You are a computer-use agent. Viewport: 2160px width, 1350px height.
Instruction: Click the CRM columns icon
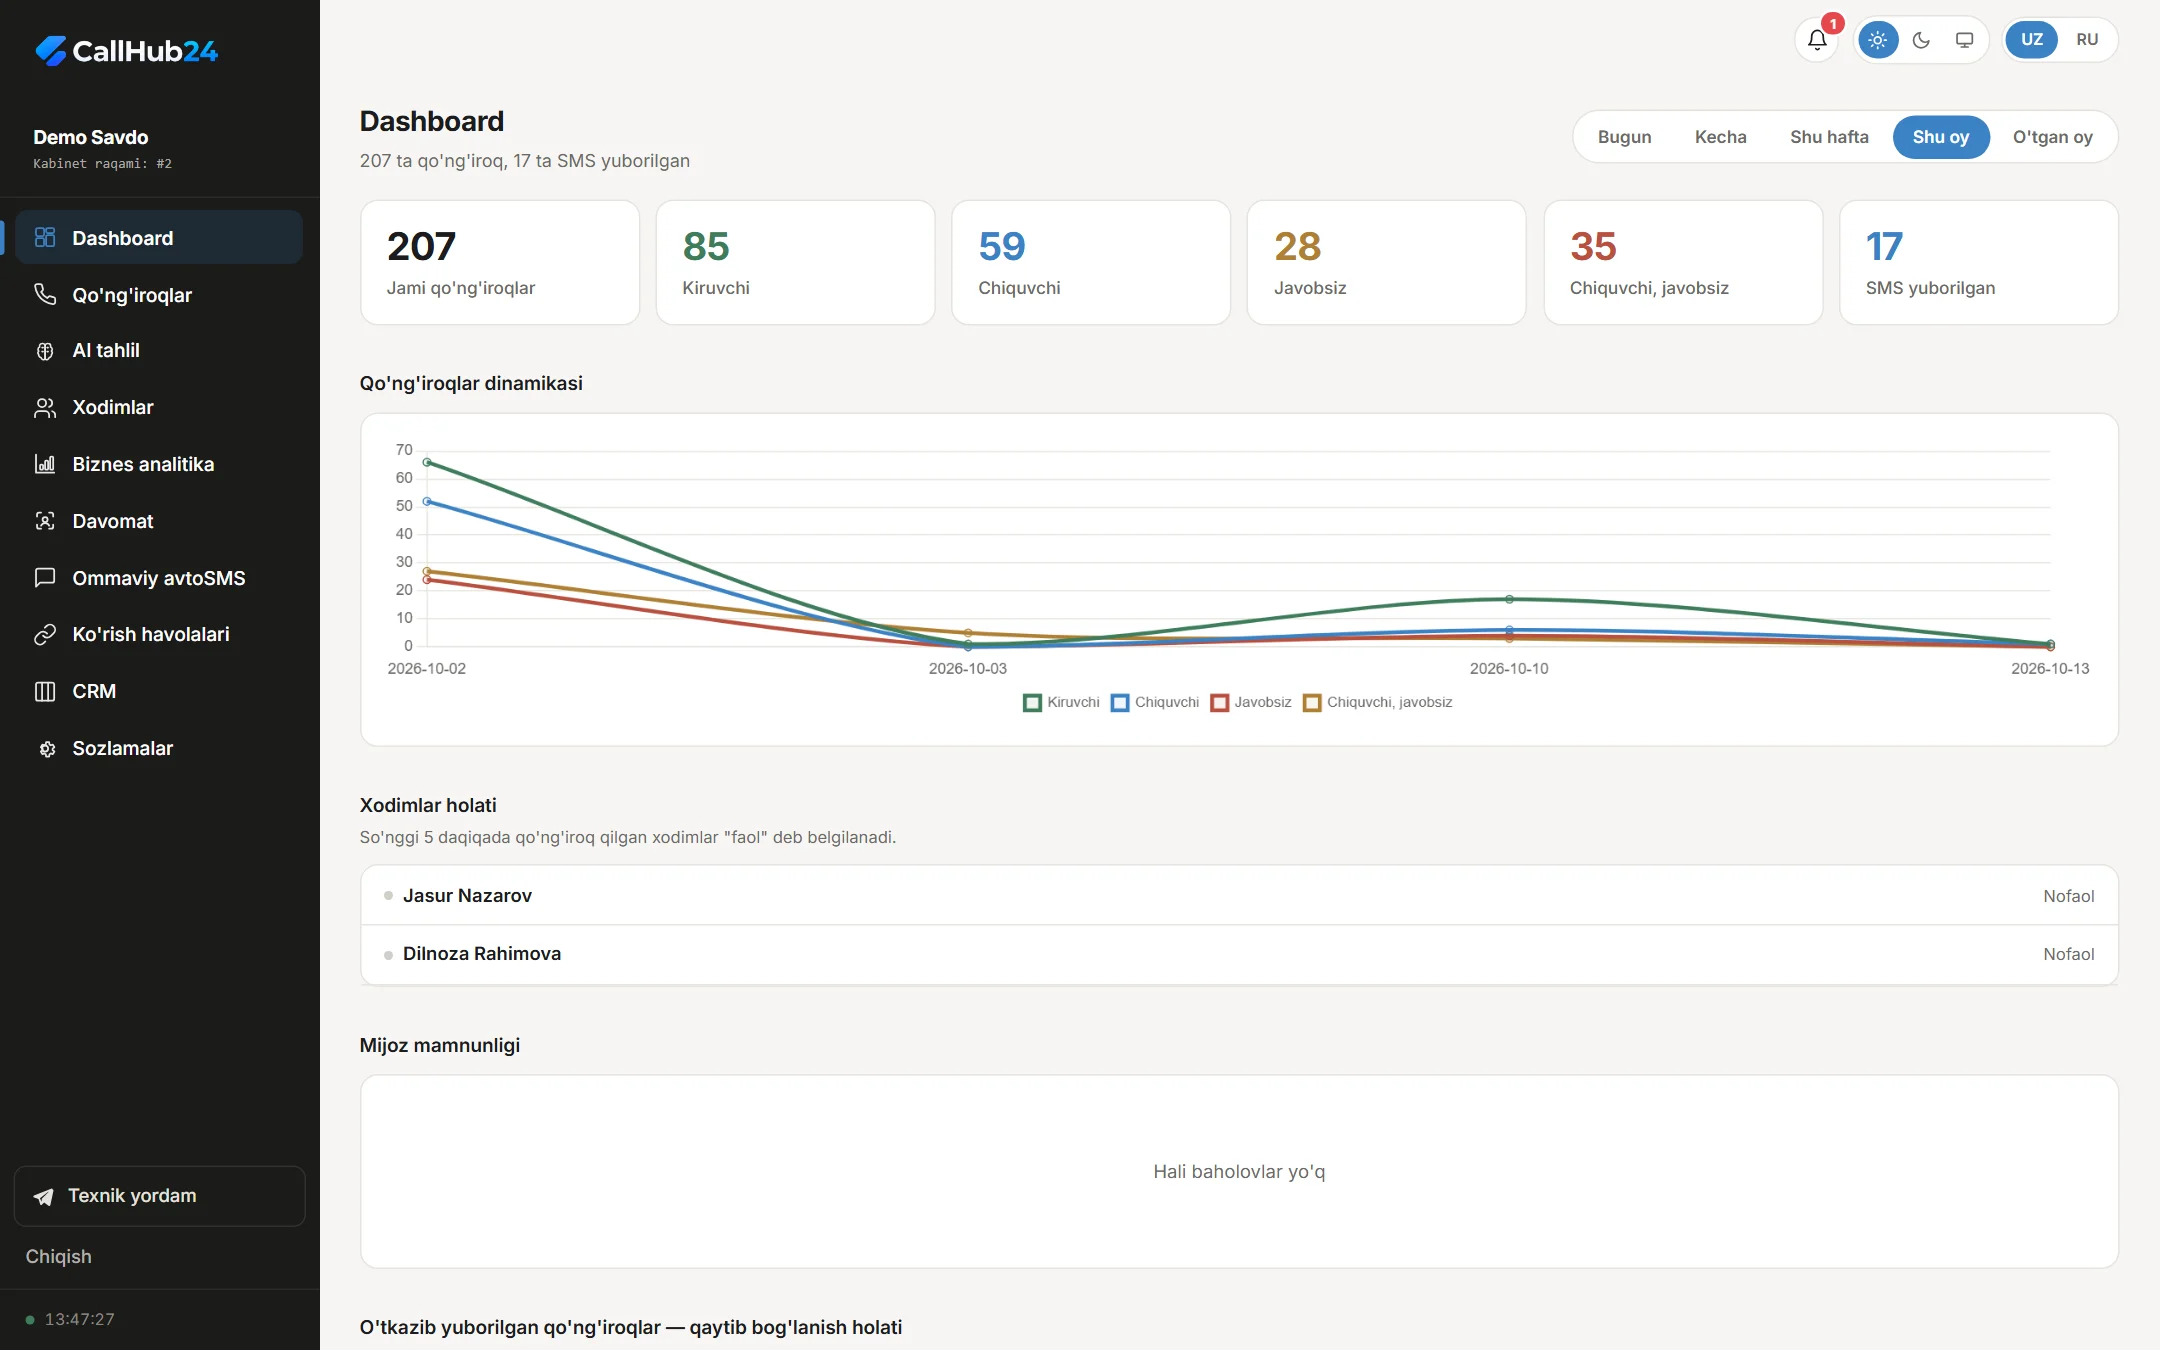(x=45, y=691)
